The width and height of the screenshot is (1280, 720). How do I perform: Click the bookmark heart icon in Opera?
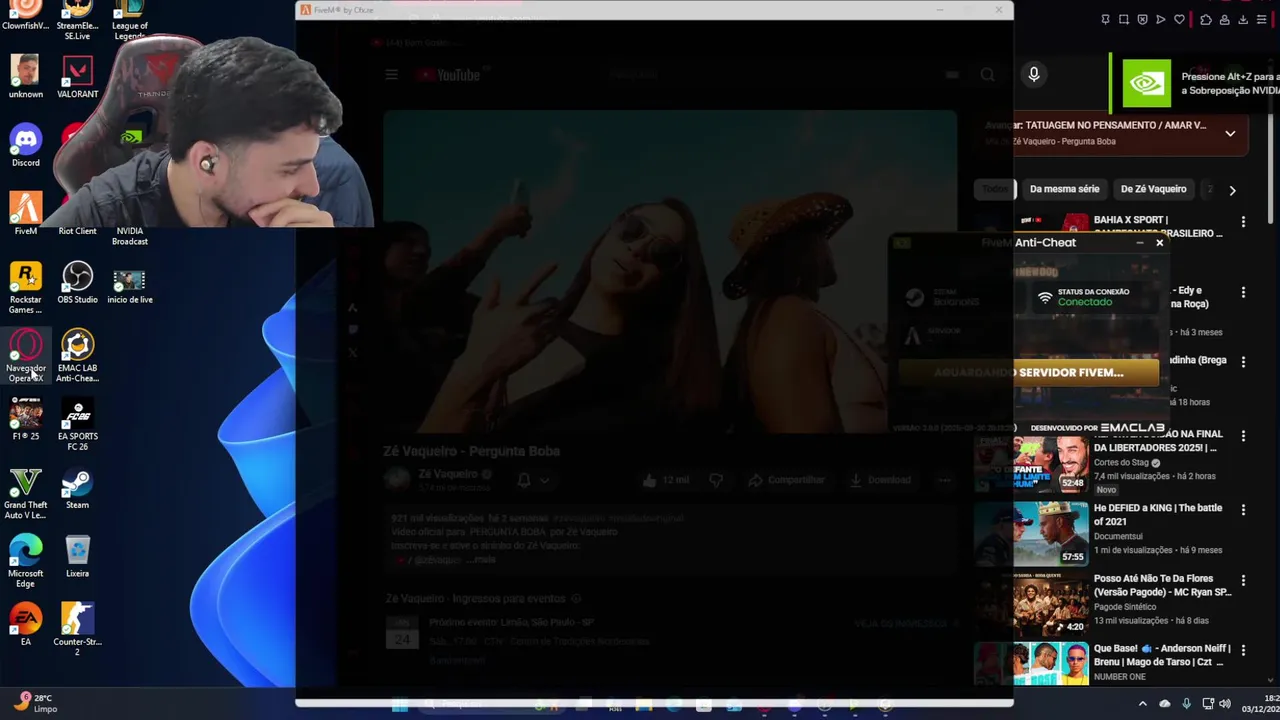point(1180,19)
